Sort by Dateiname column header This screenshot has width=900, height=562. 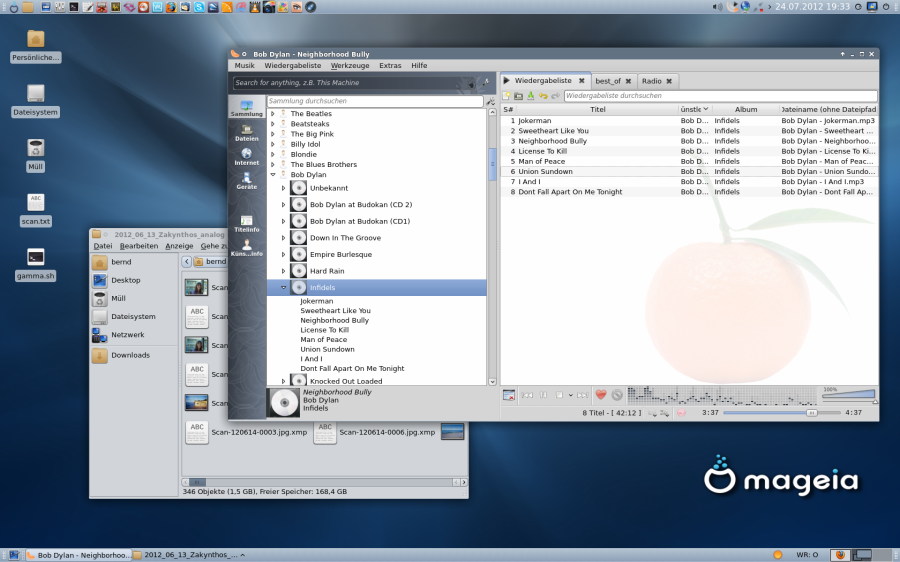828,109
